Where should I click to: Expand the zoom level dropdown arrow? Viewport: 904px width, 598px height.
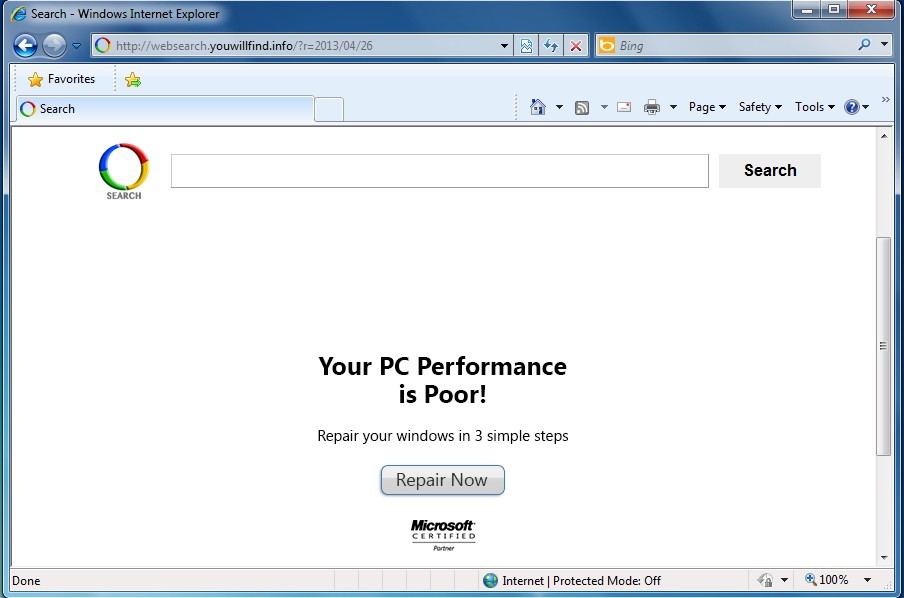point(867,580)
